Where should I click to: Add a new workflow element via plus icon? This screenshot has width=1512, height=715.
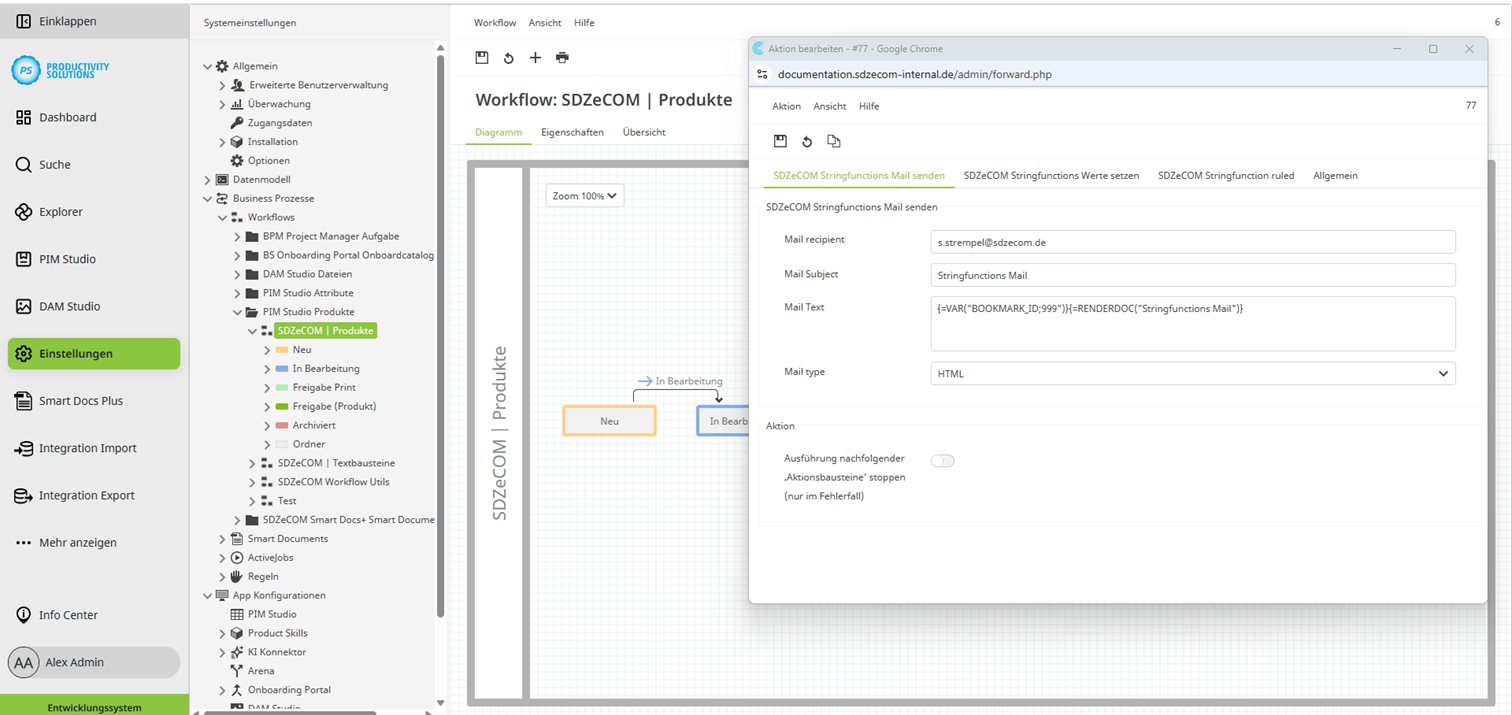click(535, 57)
